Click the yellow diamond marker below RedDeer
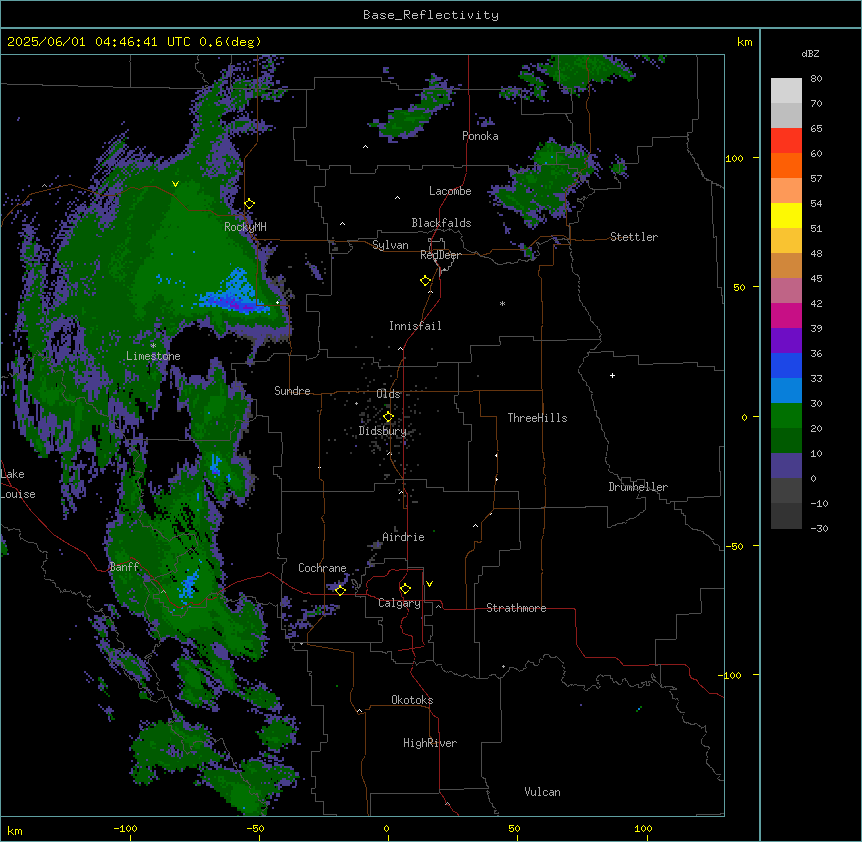 pos(425,281)
